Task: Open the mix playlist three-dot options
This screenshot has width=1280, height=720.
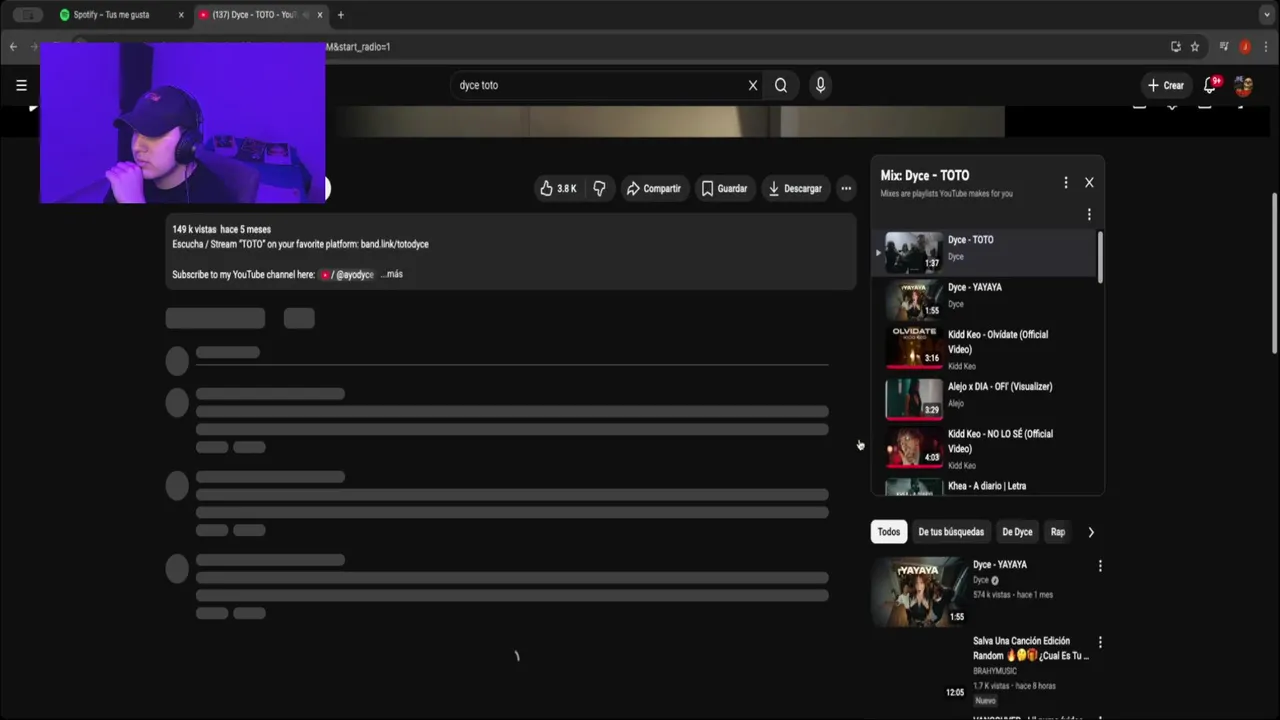Action: pyautogui.click(x=1066, y=182)
